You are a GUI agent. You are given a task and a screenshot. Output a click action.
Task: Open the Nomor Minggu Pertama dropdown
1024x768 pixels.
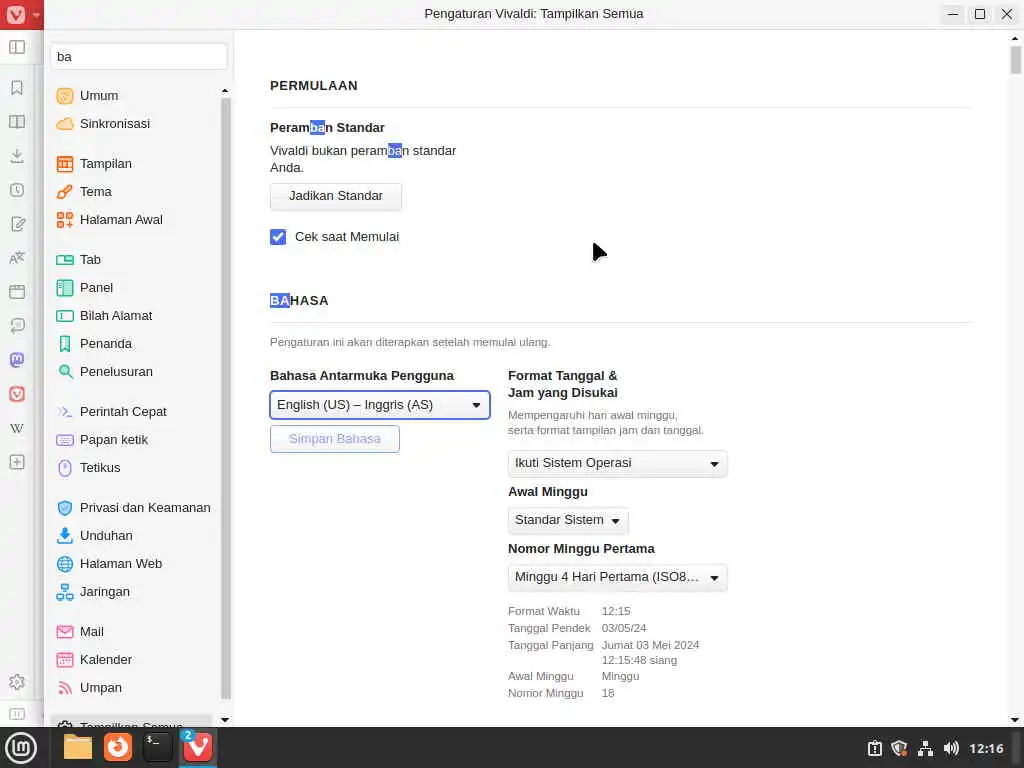(618, 577)
